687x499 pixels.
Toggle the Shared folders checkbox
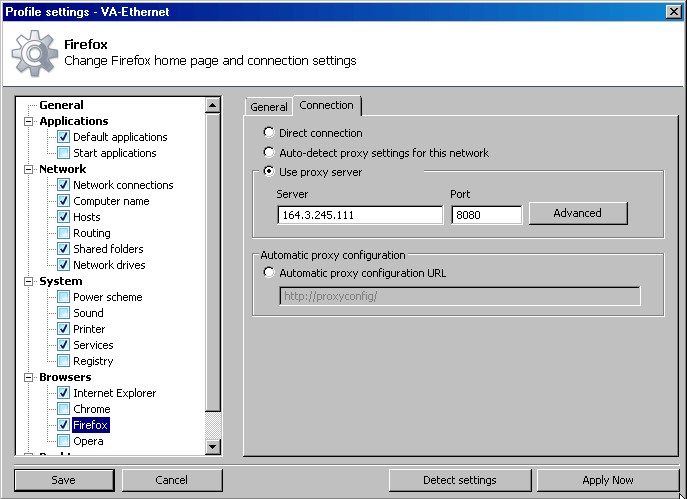click(x=63, y=249)
